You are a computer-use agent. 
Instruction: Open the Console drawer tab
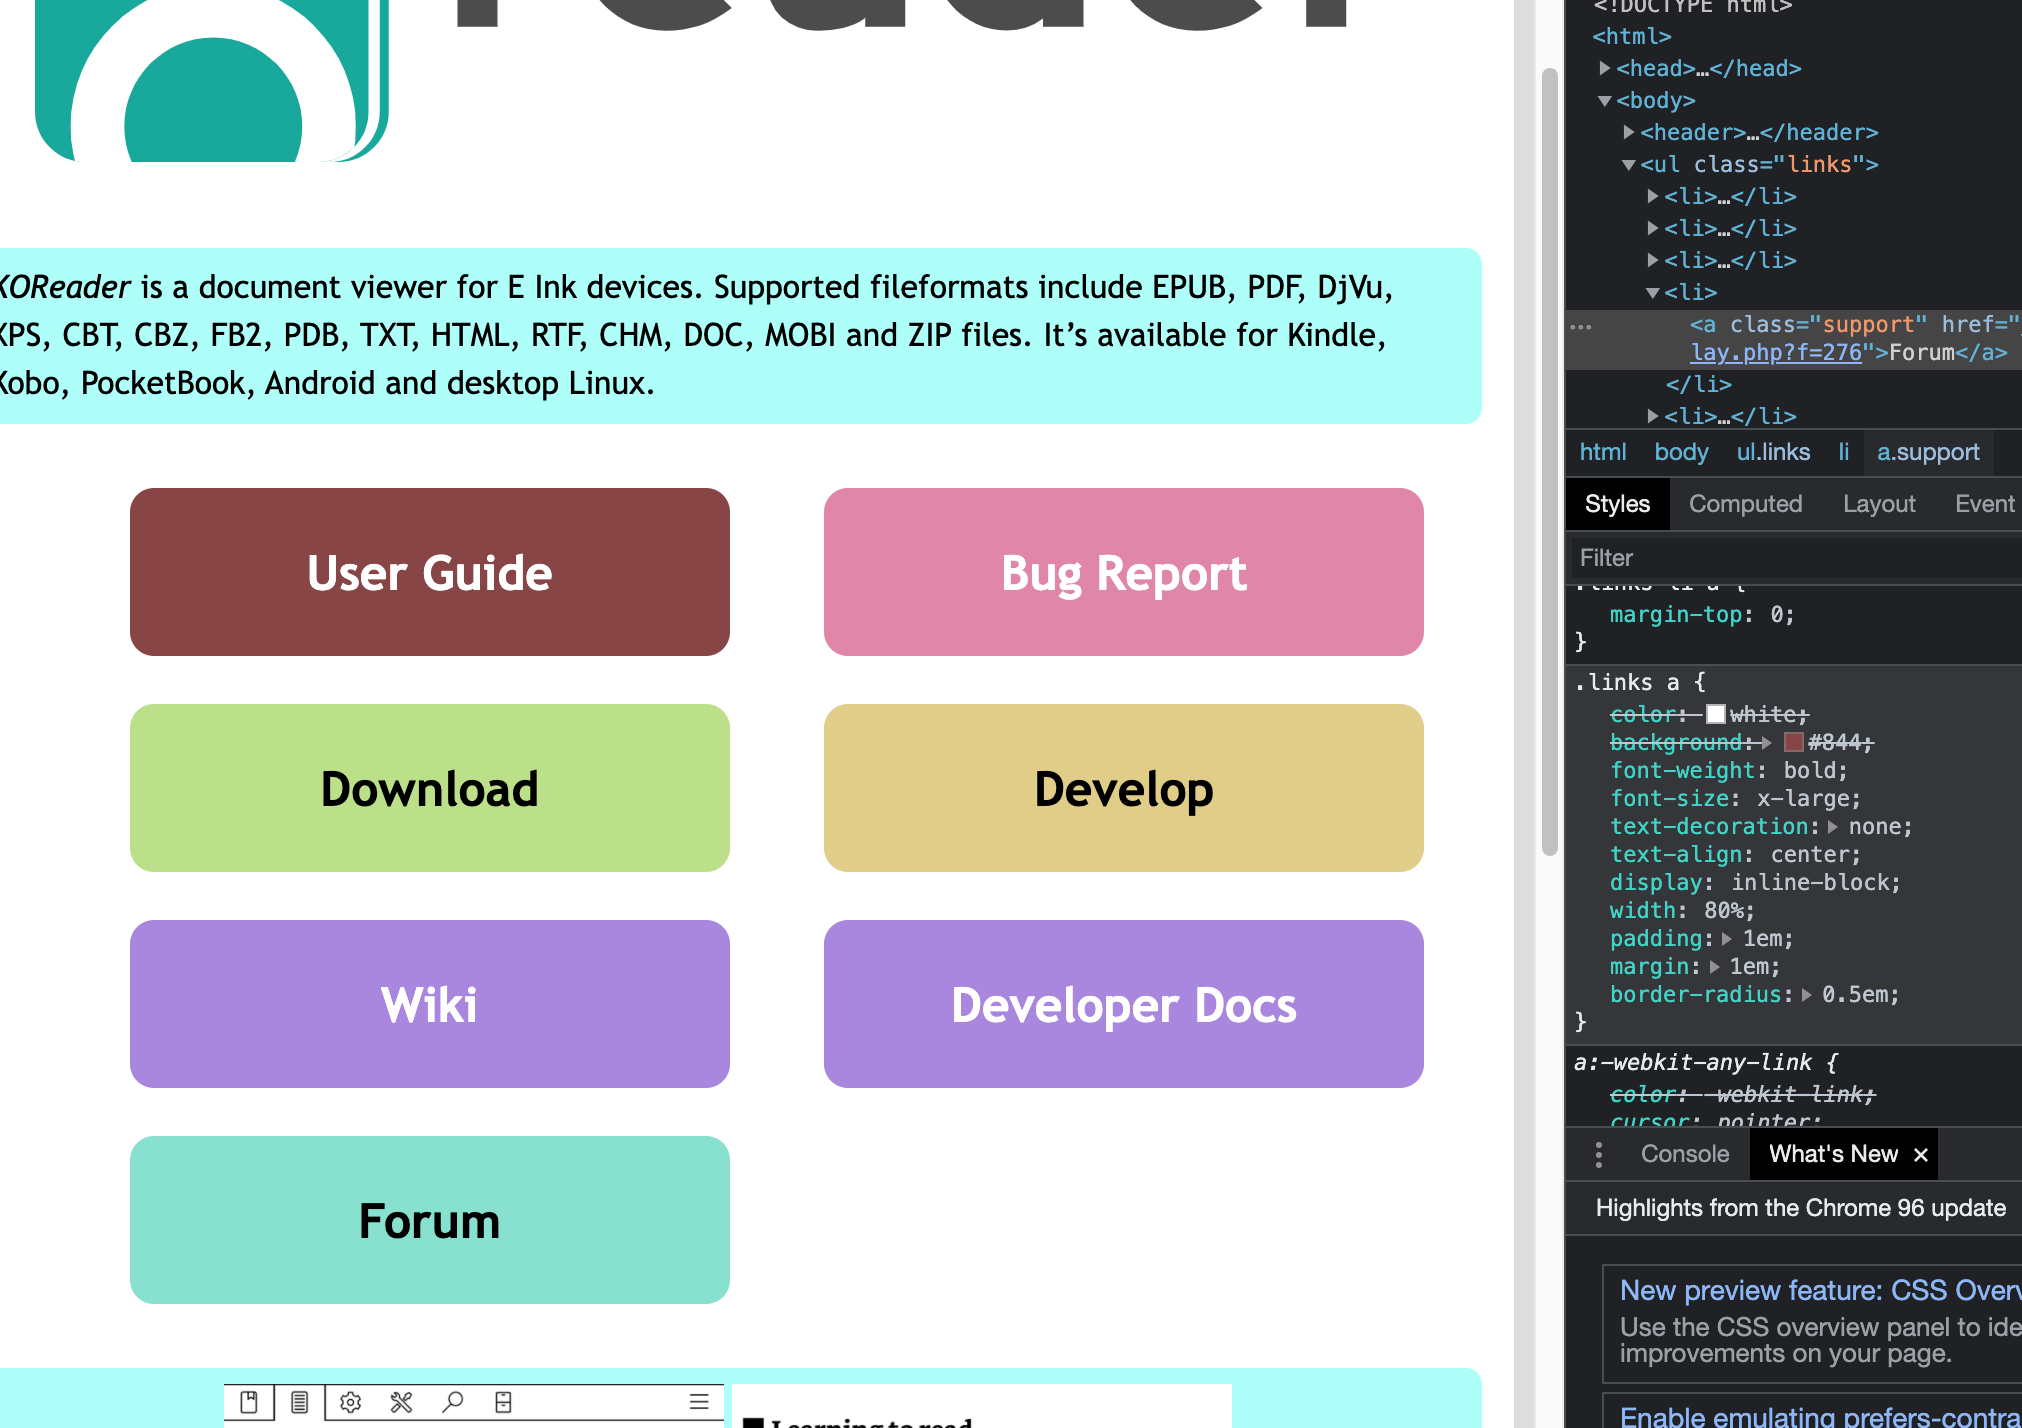(1684, 1154)
